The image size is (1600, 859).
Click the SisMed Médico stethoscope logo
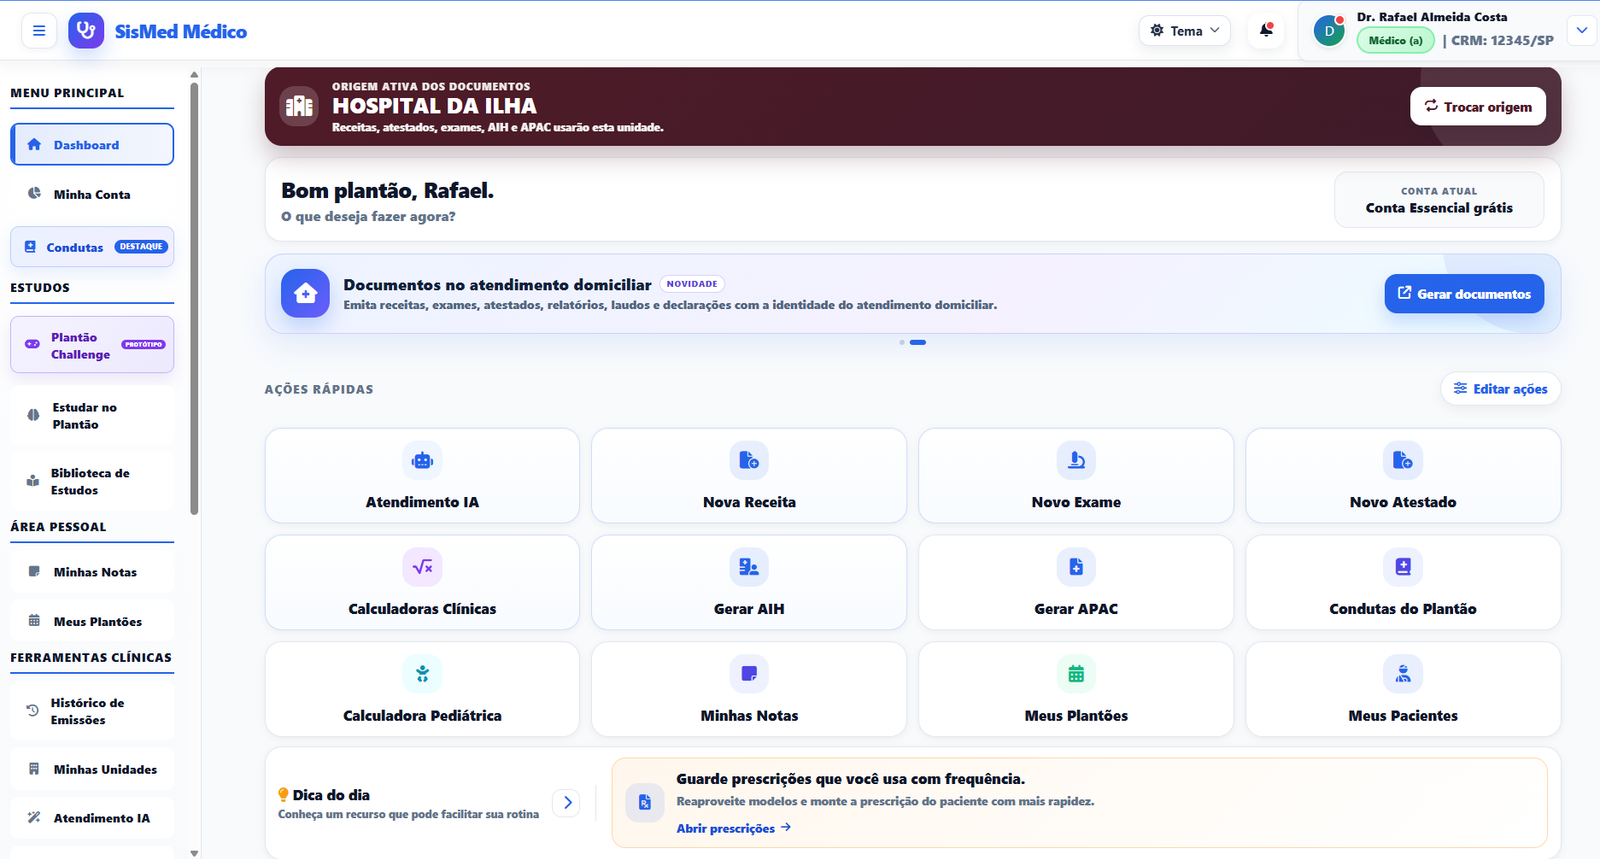86,31
